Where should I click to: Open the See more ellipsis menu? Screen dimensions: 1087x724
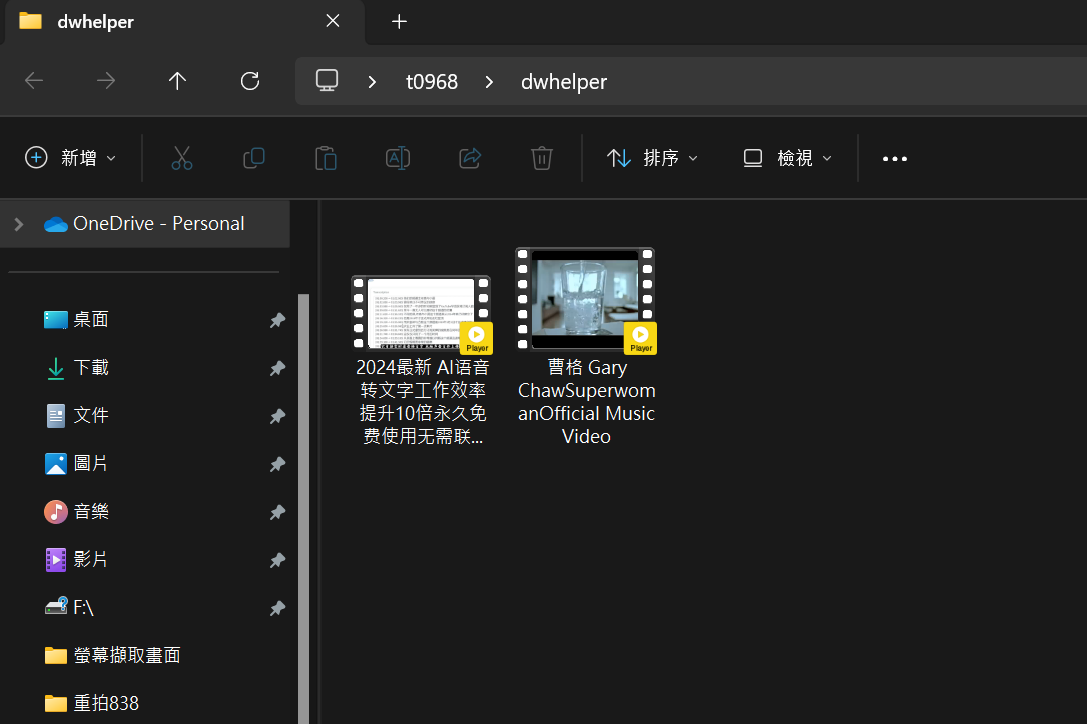(895, 159)
